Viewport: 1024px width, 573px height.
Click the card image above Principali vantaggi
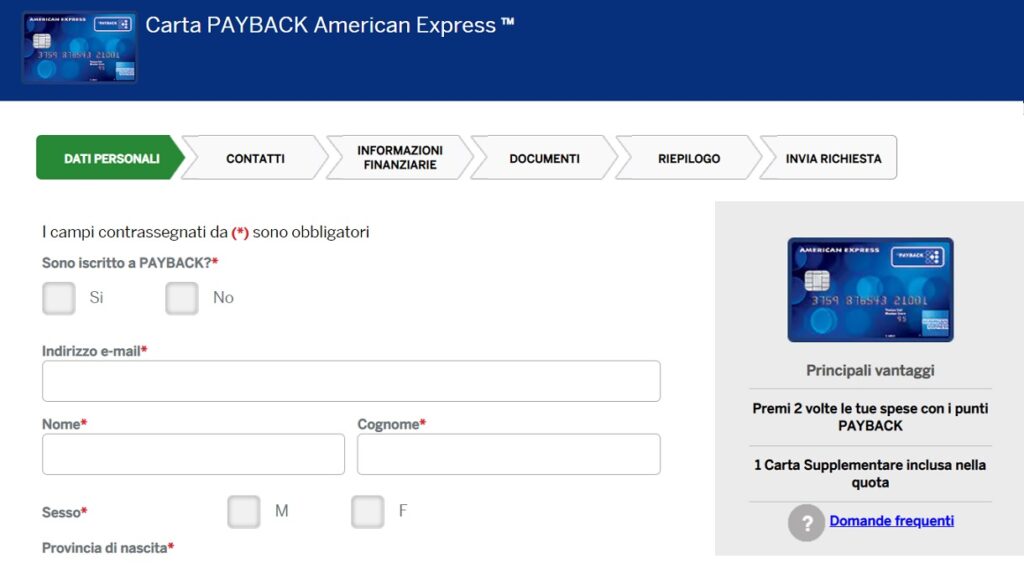pos(870,289)
